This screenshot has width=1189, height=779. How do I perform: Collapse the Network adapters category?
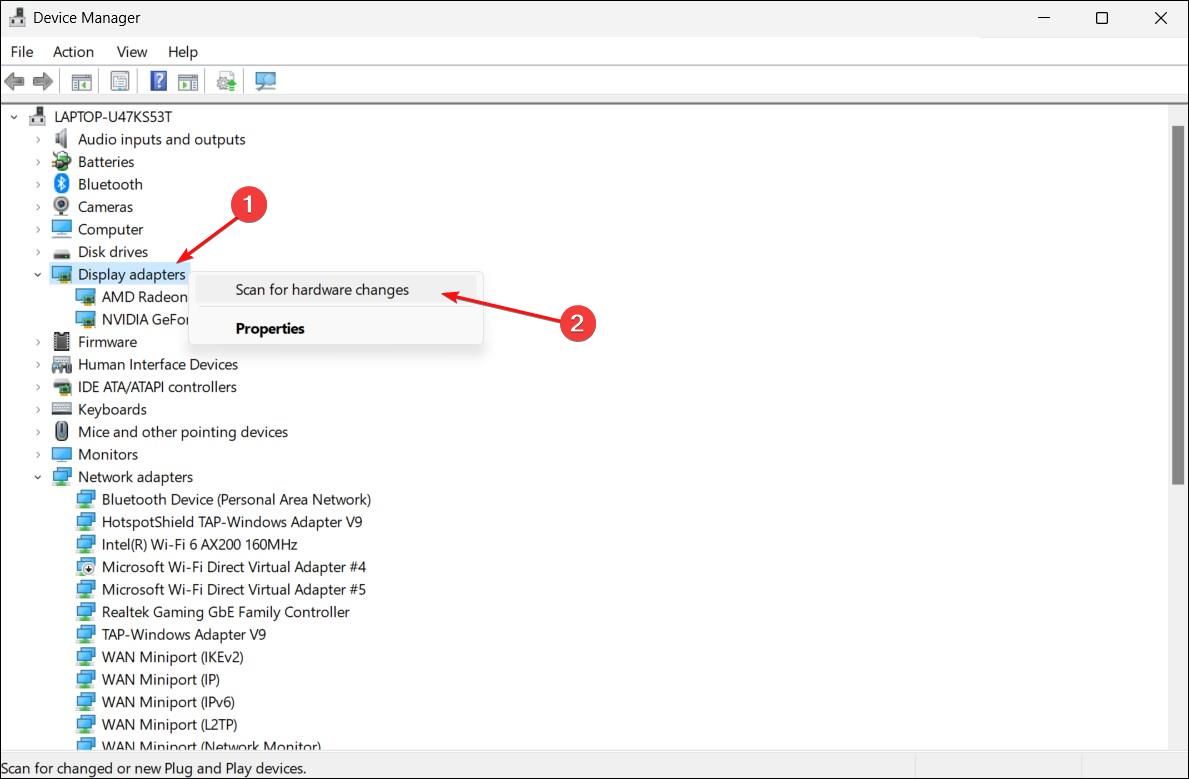tap(38, 476)
